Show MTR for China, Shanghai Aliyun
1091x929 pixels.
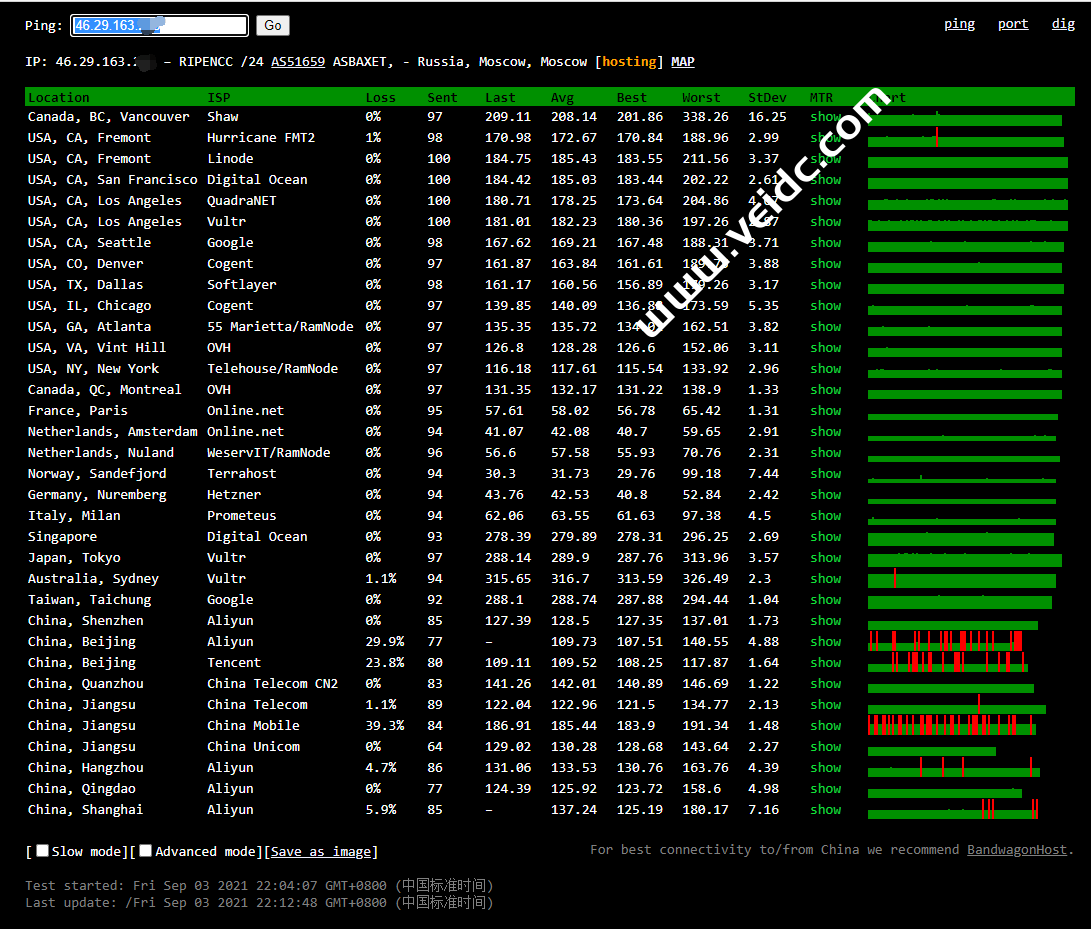pyautogui.click(x=825, y=810)
